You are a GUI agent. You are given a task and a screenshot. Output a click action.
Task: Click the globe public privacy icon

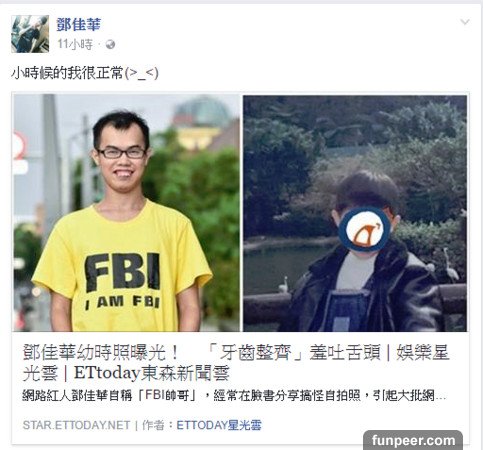(110, 44)
